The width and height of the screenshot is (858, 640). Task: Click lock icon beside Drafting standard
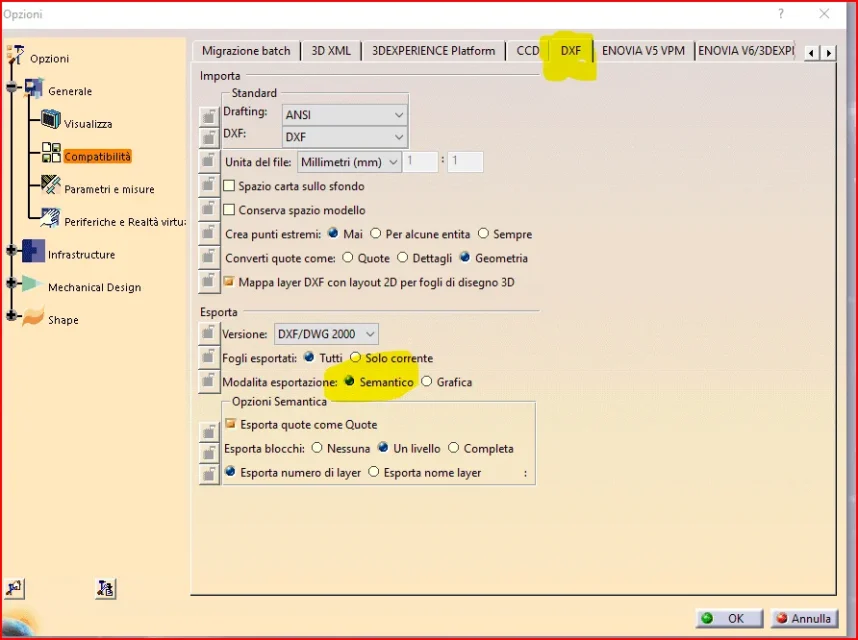[208, 115]
